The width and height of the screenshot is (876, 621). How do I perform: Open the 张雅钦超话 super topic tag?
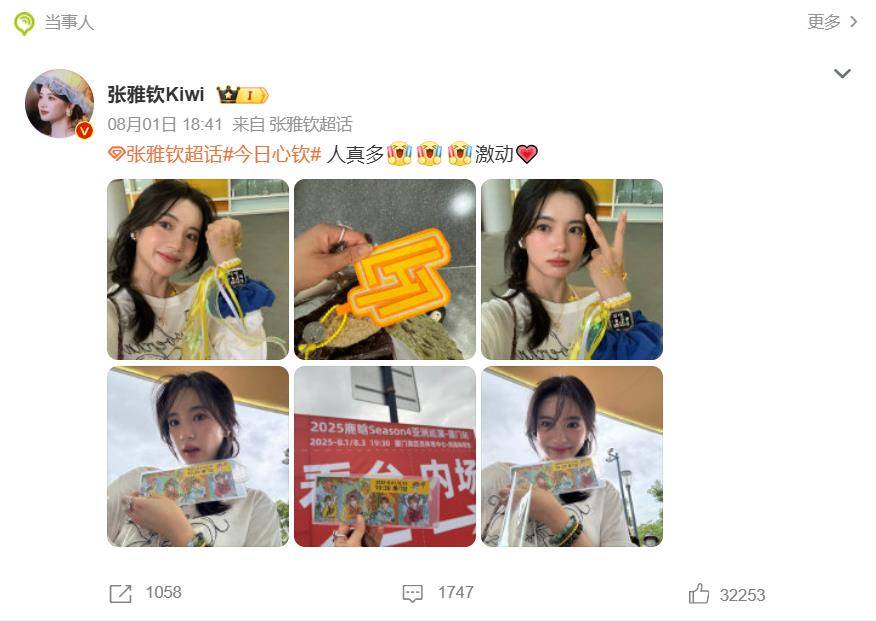[x=174, y=154]
